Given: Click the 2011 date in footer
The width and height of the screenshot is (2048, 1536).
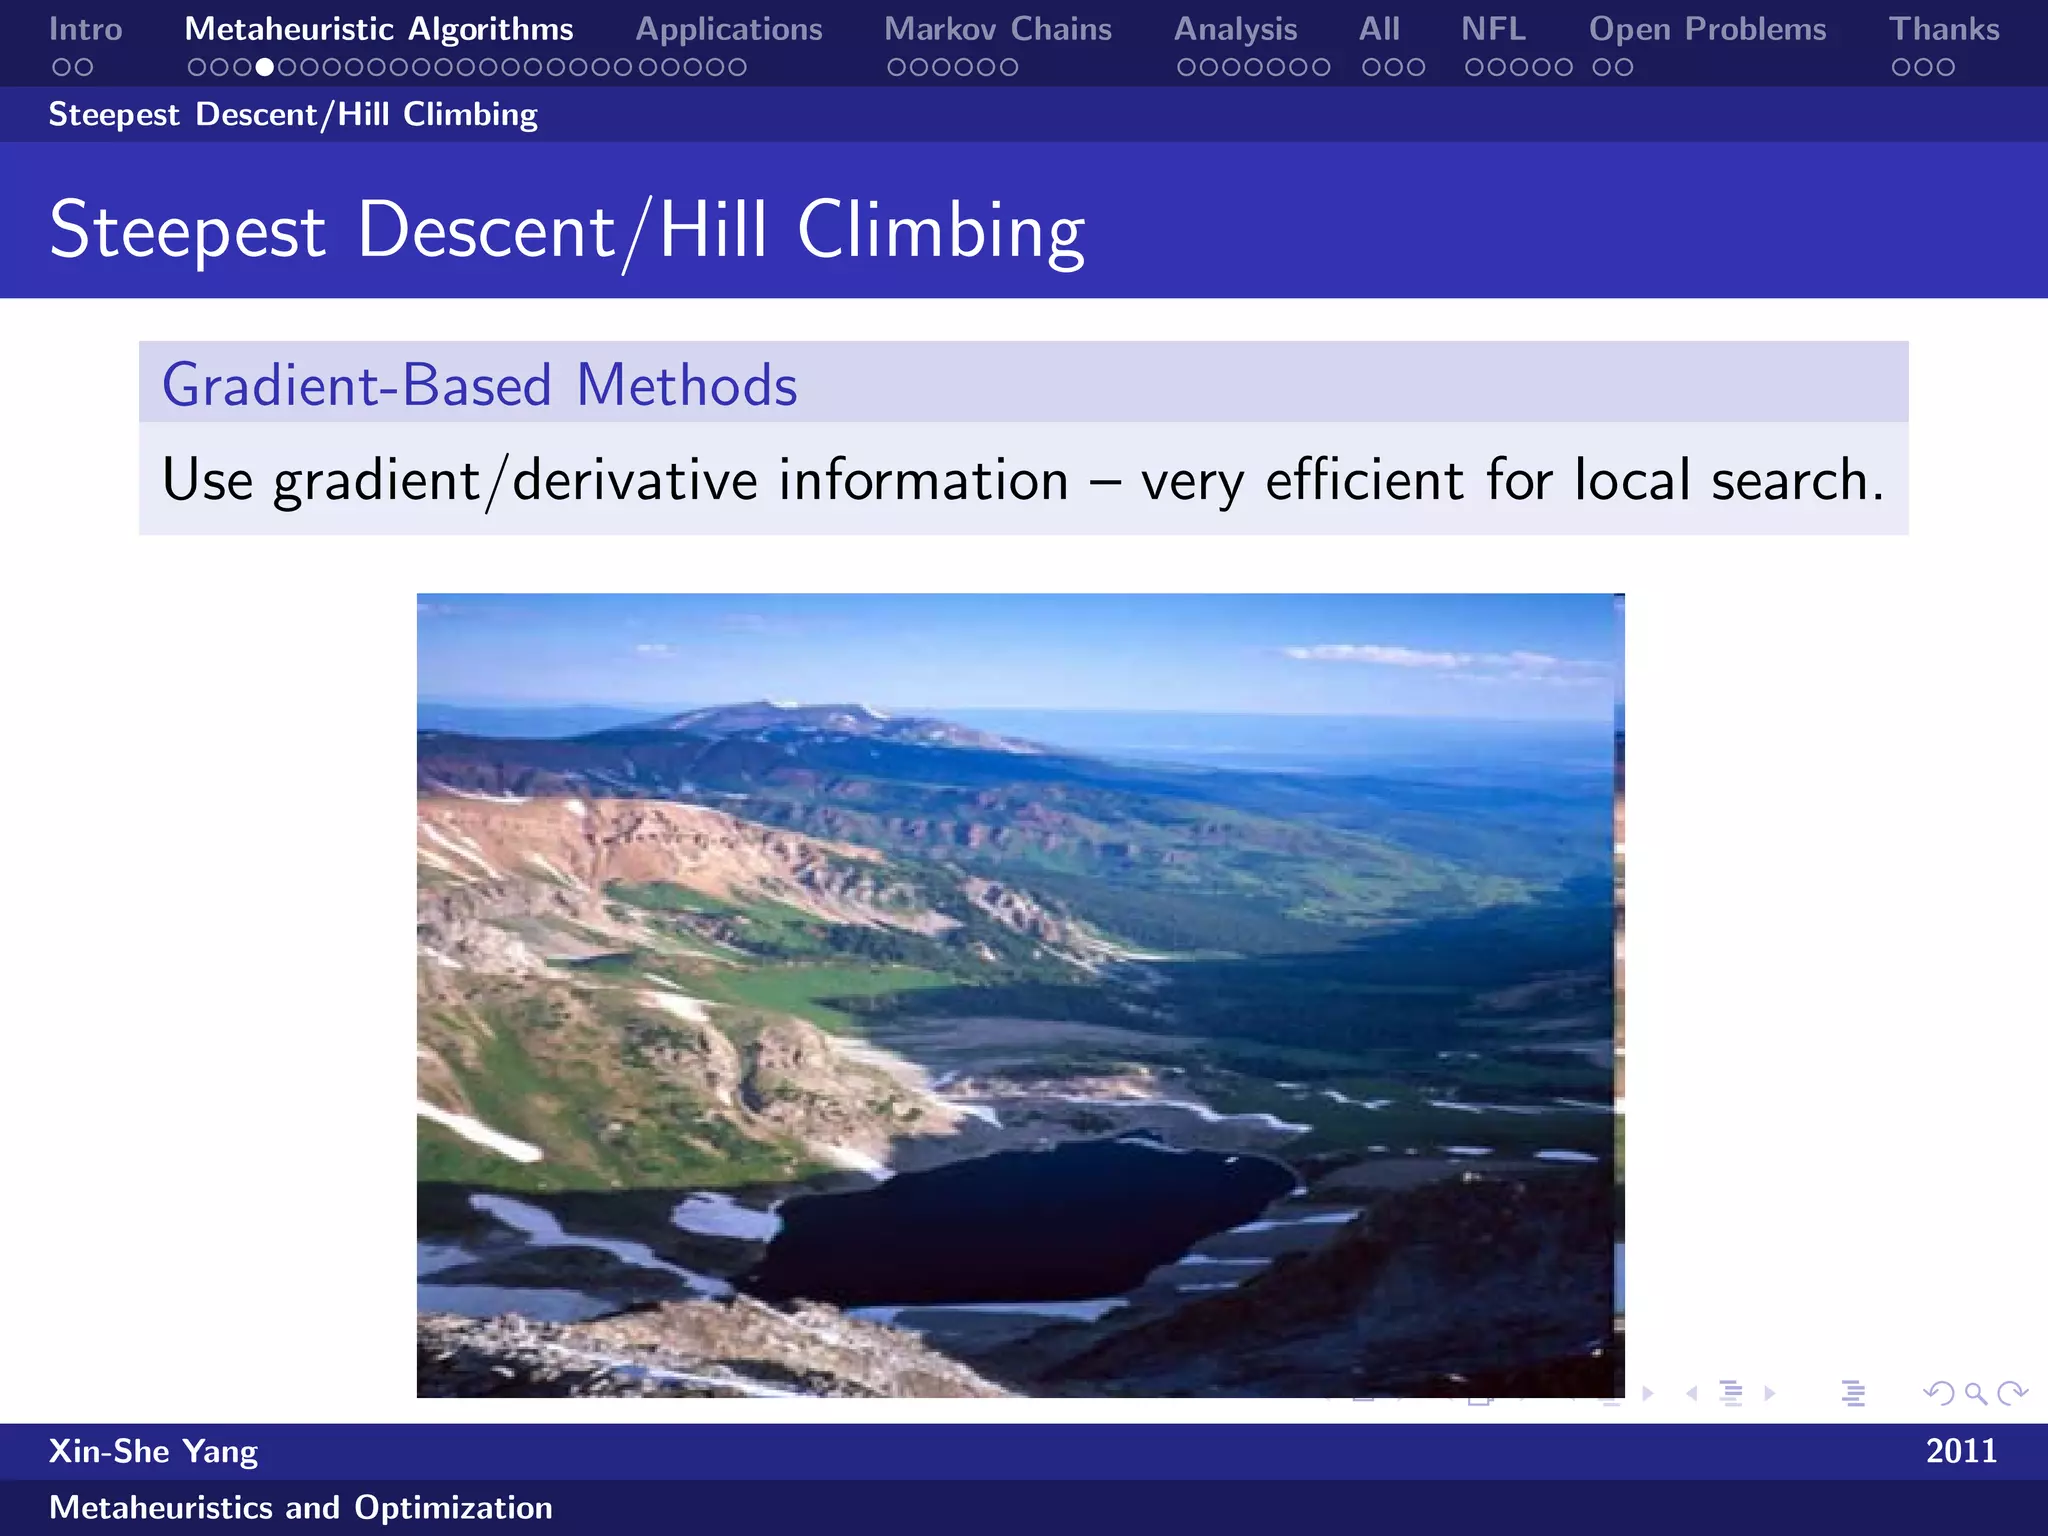Looking at the screenshot, I should (x=1962, y=1451).
